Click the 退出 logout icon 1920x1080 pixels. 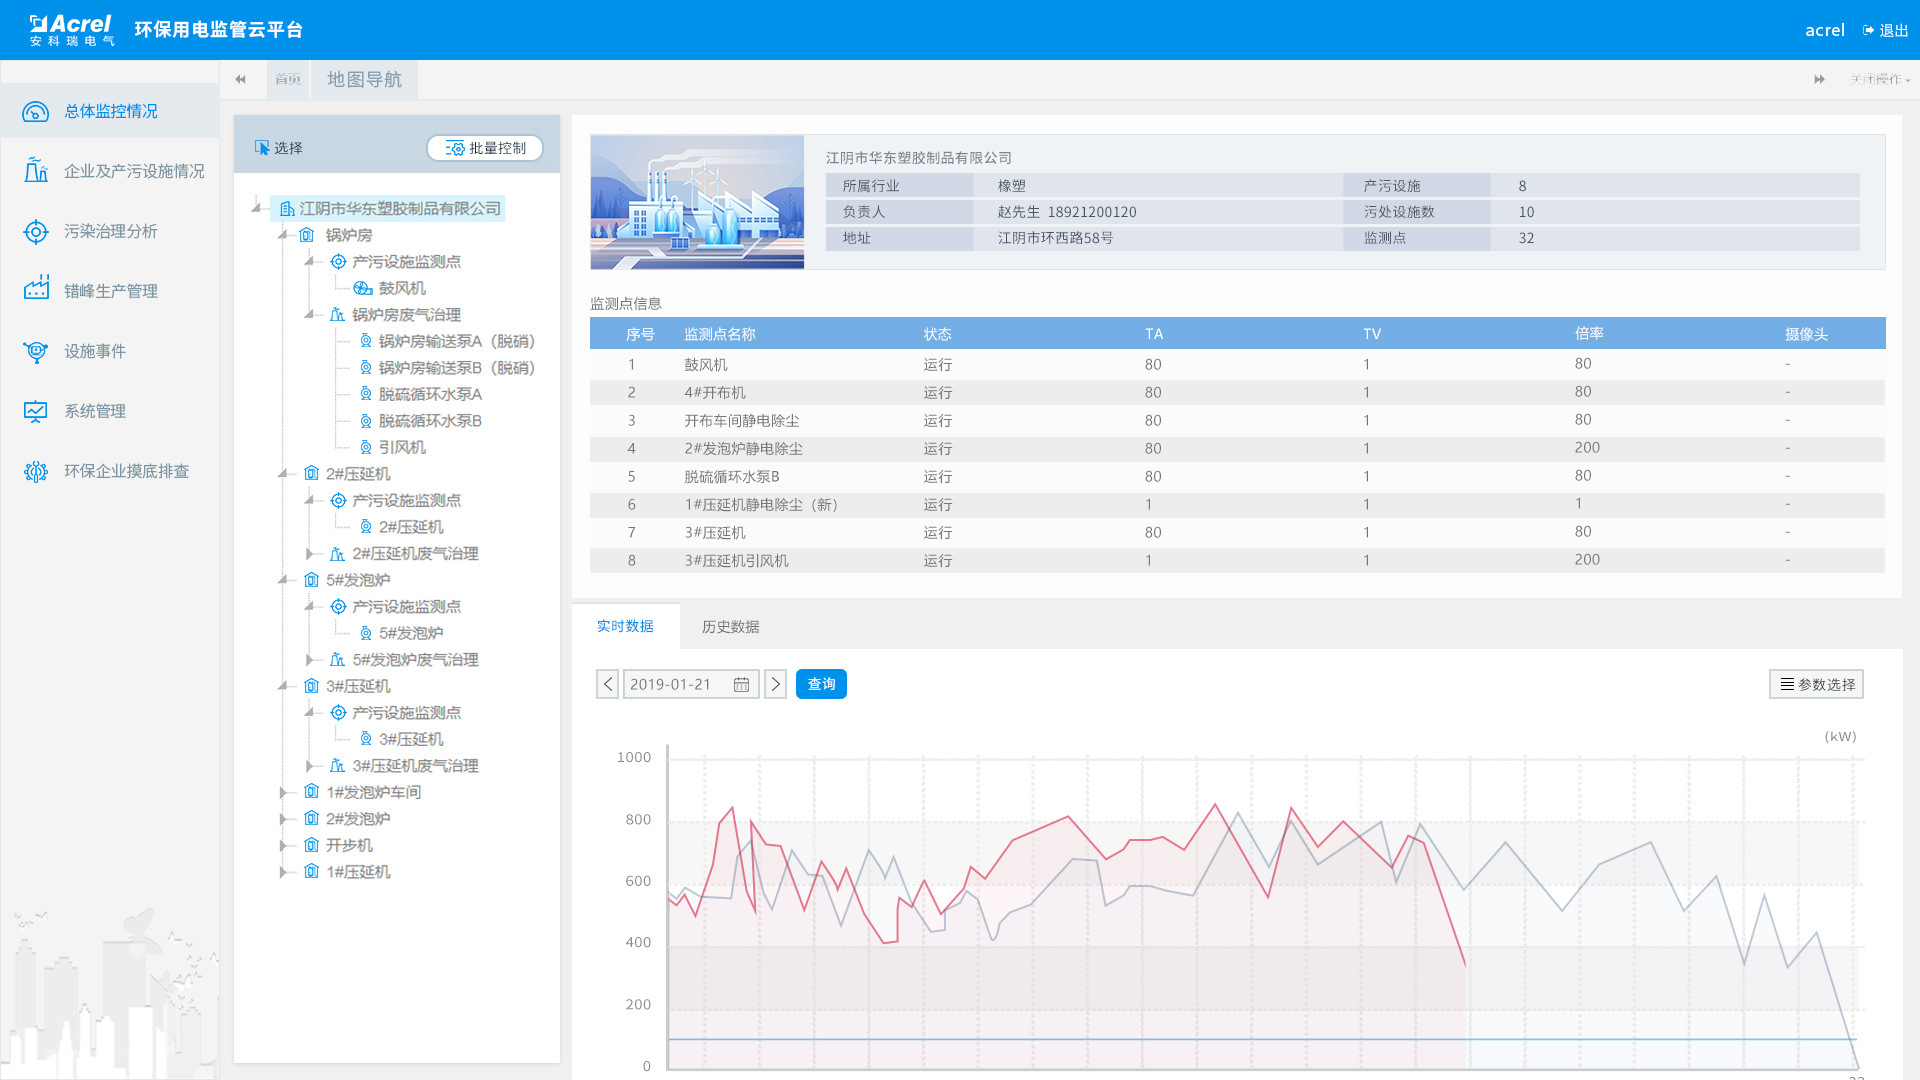coord(1868,31)
